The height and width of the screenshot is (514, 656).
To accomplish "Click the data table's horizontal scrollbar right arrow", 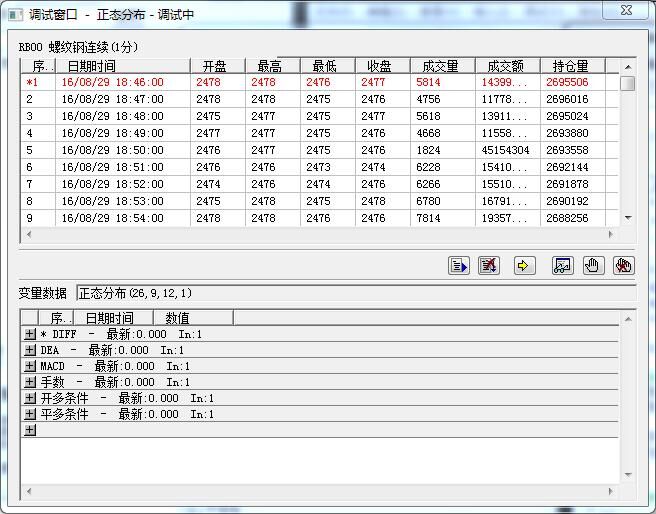I will tap(611, 233).
